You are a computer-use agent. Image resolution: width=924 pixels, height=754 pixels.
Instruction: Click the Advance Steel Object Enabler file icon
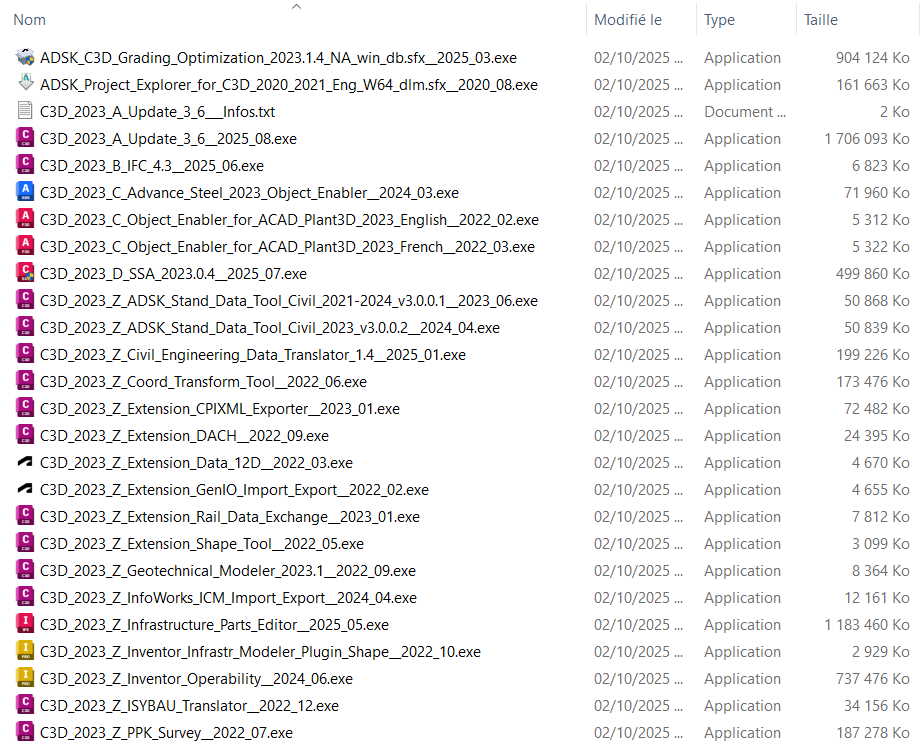(25, 193)
